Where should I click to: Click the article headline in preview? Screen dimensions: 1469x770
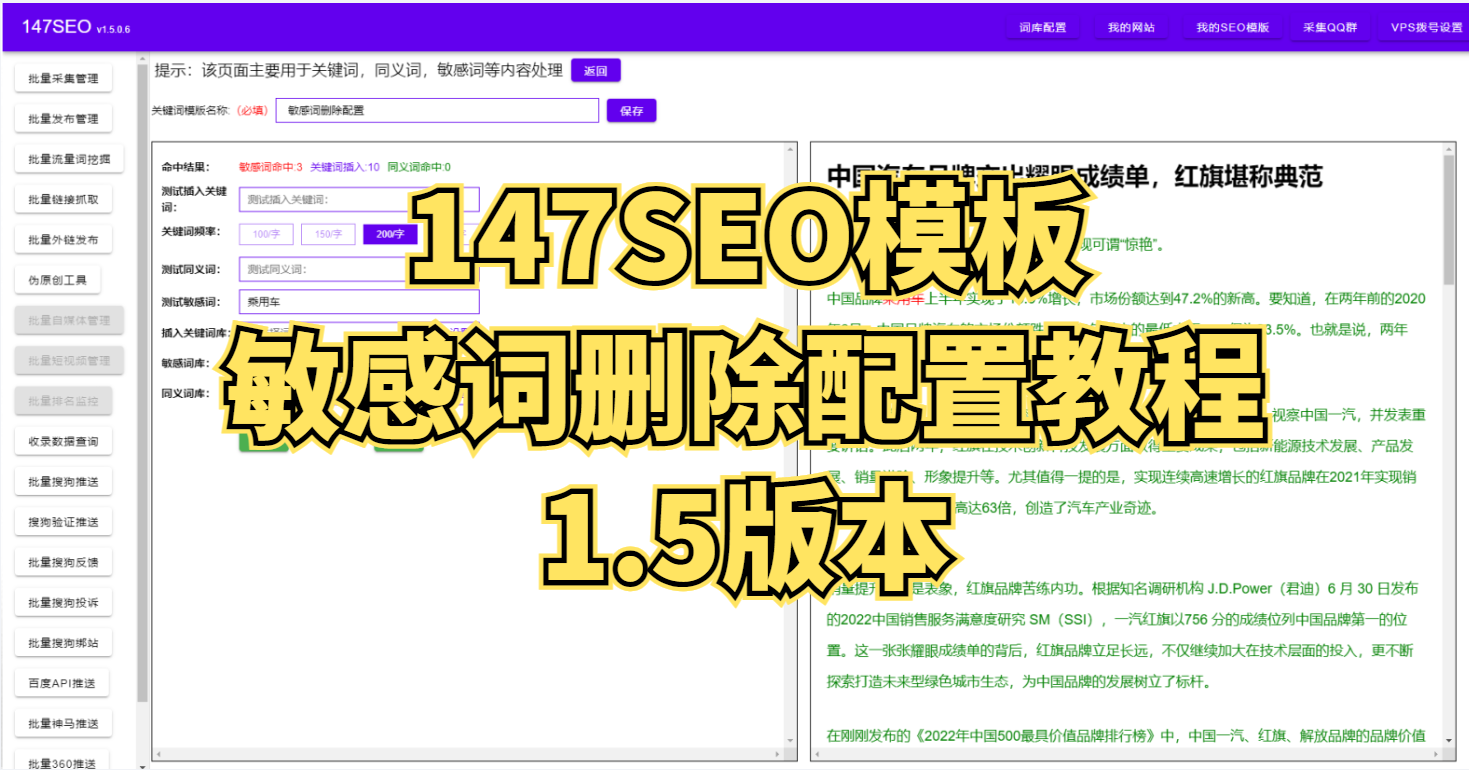1075,178
